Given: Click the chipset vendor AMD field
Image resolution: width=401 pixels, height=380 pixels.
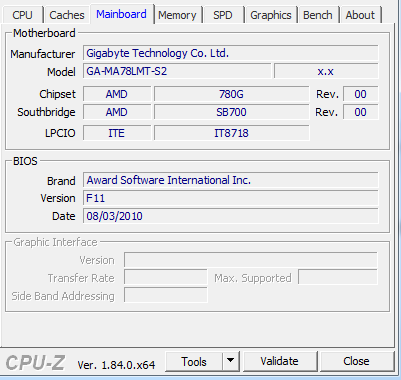Looking at the screenshot, I should coord(117,94).
